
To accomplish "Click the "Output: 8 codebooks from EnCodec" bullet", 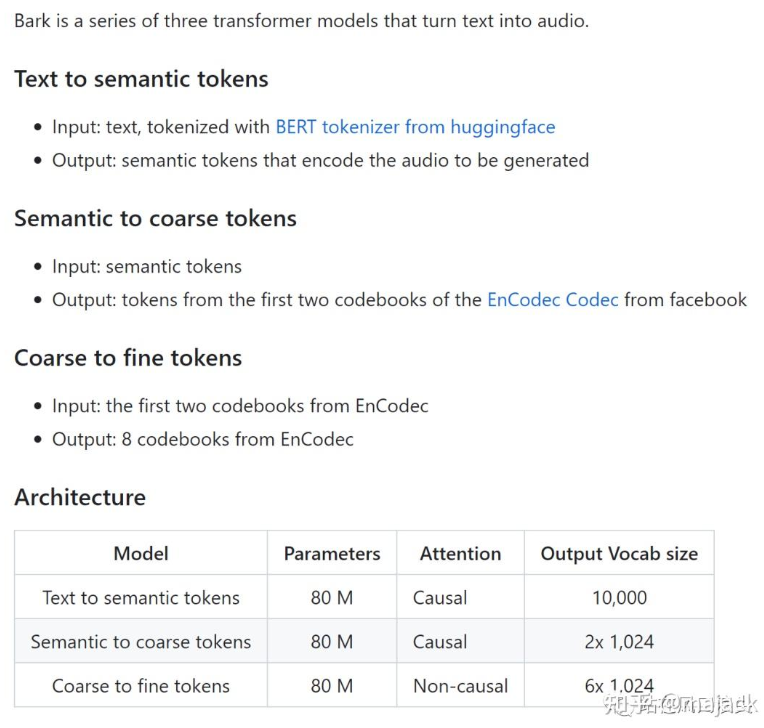I will click(203, 439).
